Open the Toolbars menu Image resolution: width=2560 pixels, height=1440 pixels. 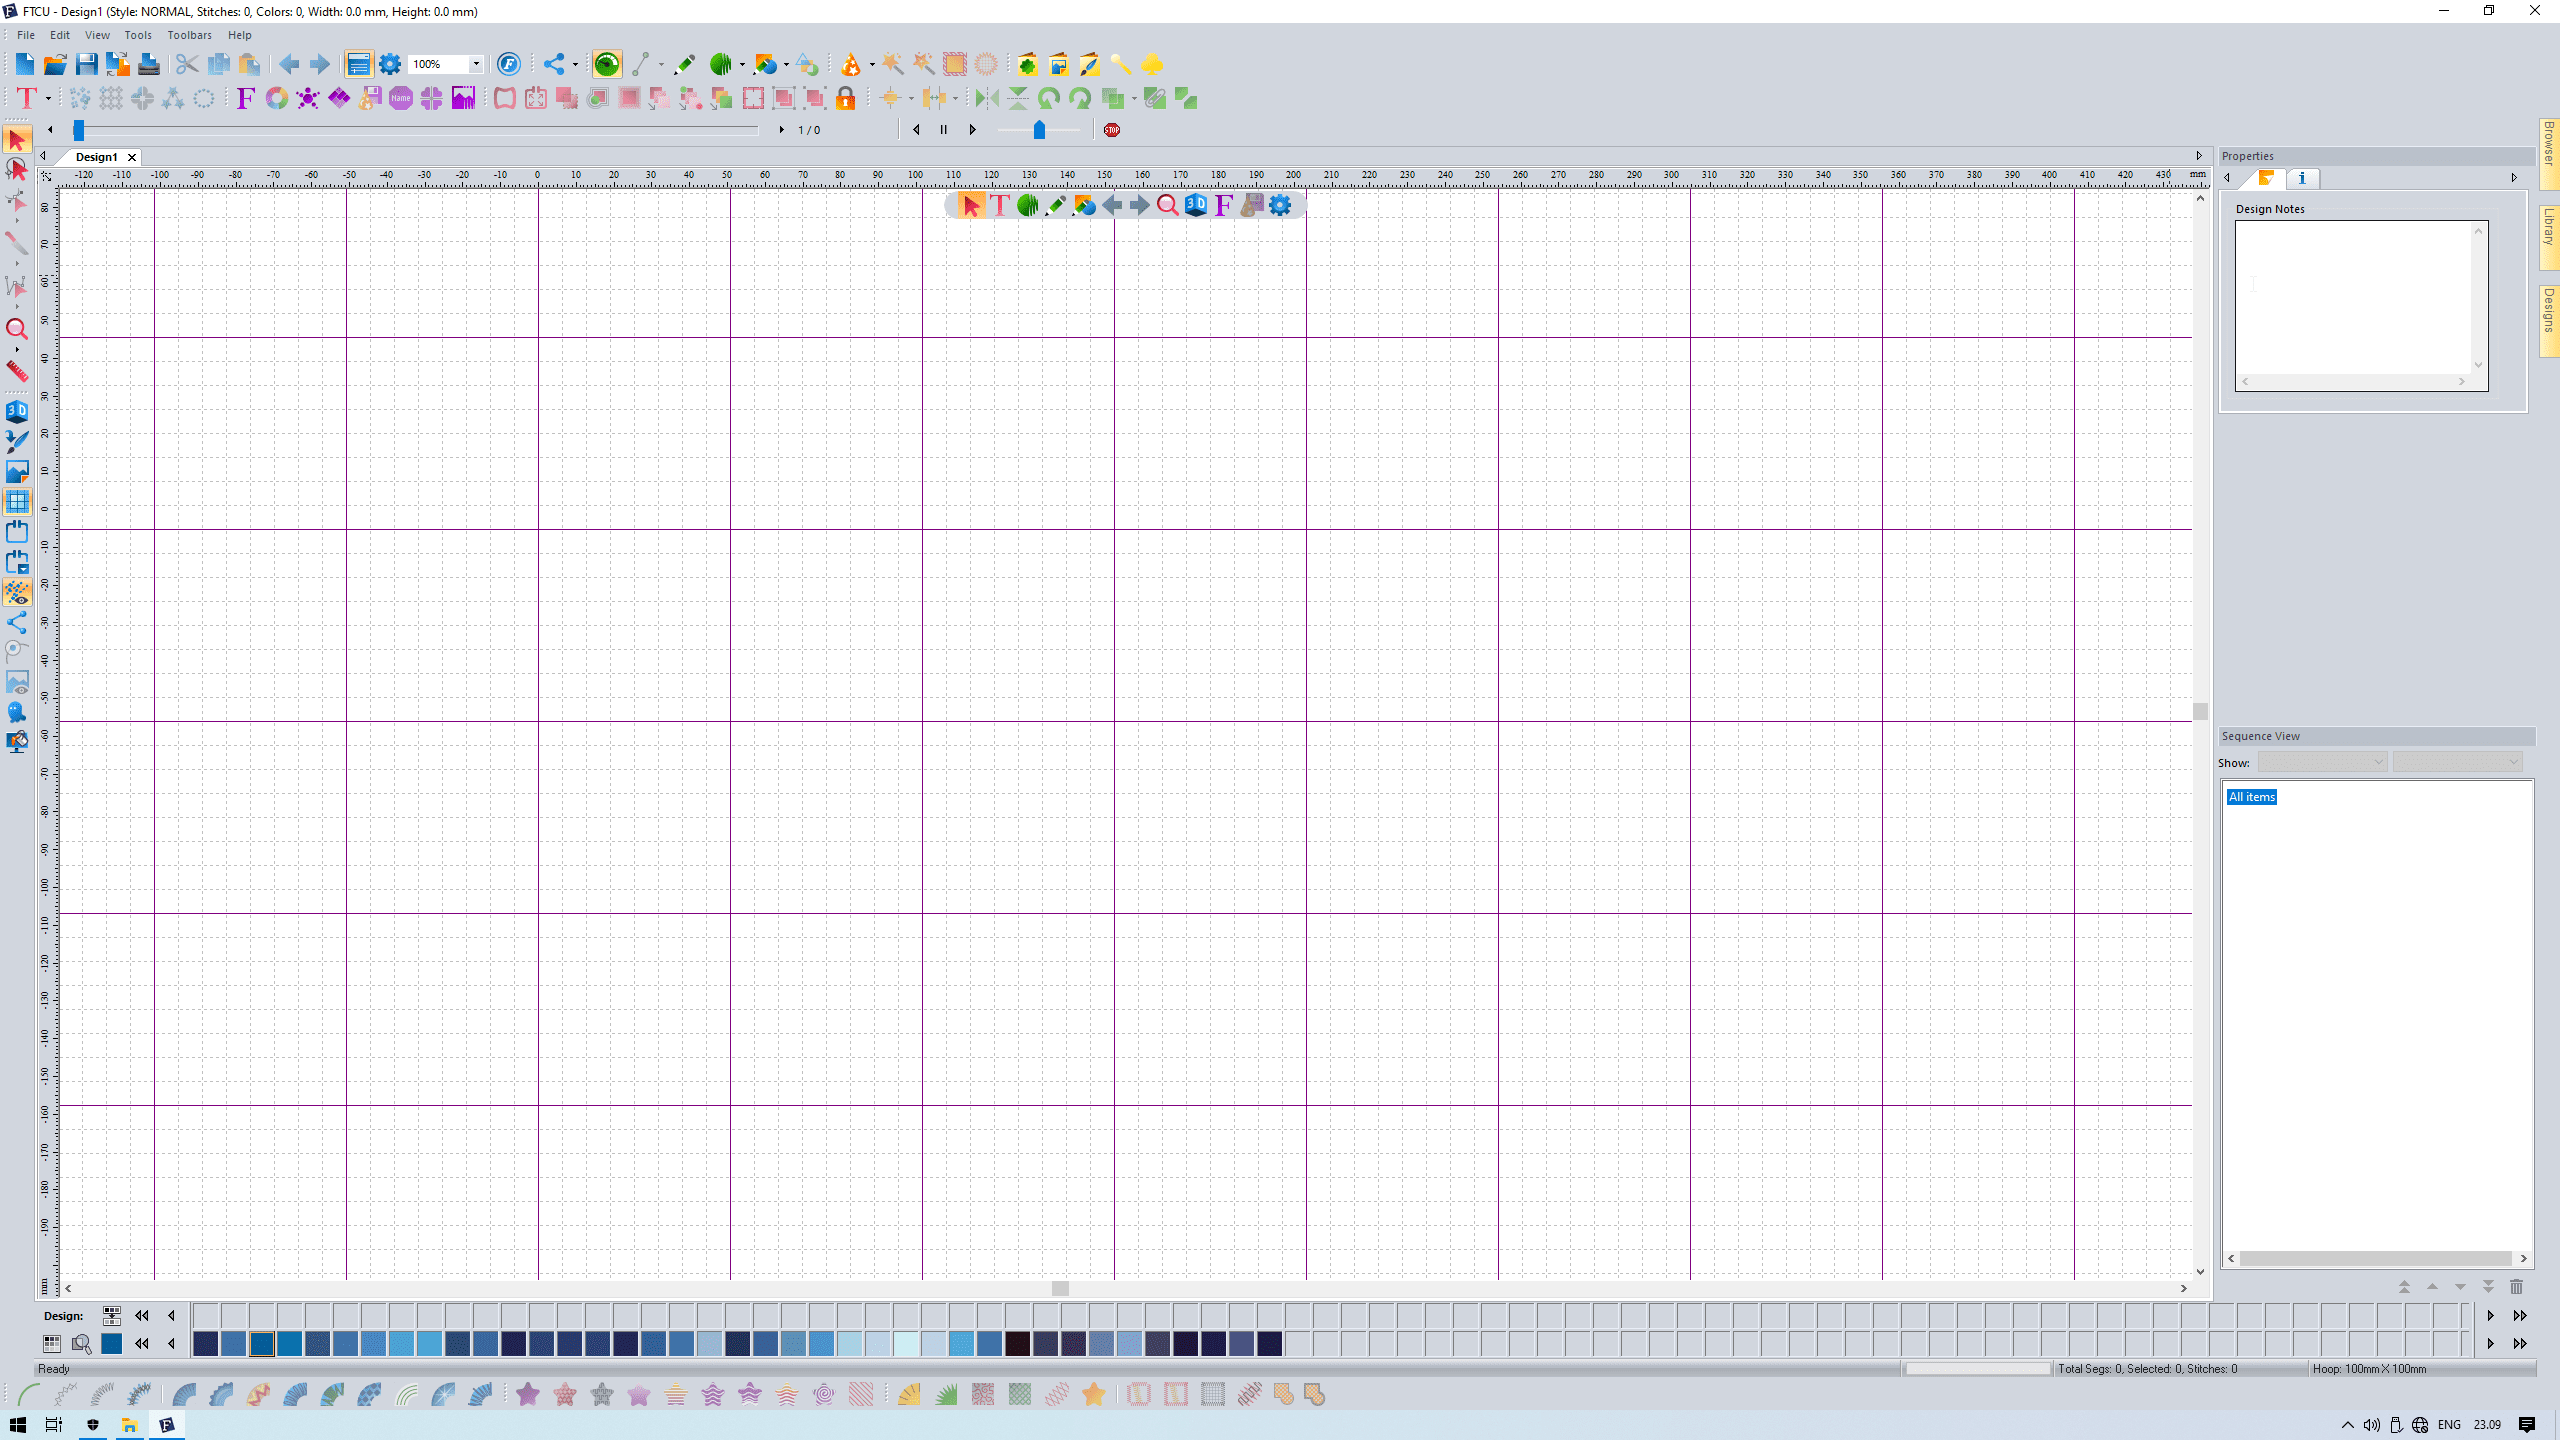click(x=189, y=35)
